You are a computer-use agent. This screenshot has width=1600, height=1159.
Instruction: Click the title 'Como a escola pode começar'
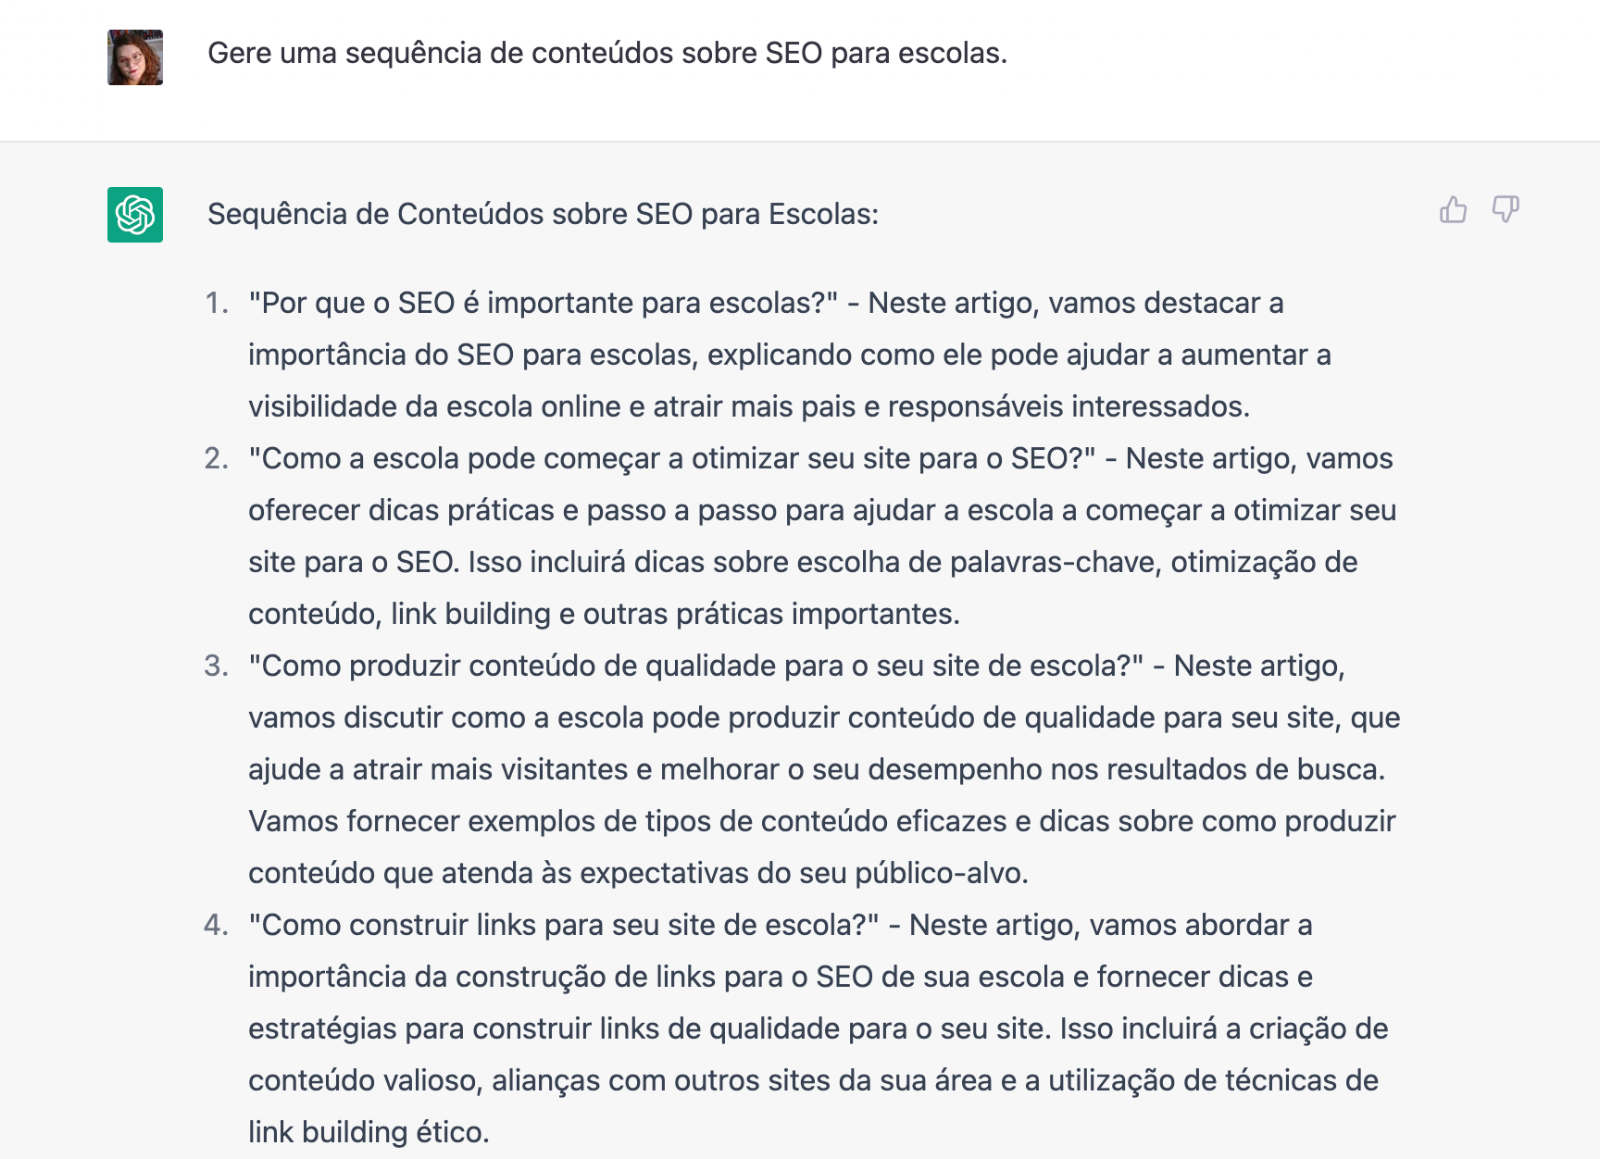tap(672, 459)
